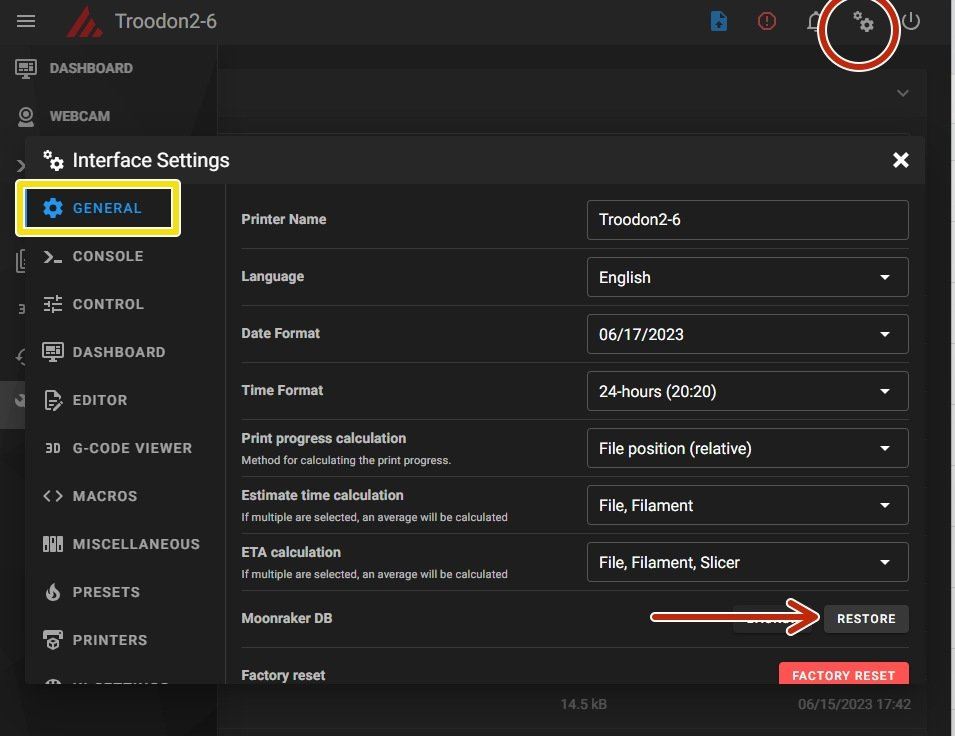This screenshot has height=736, width=955.
Task: Open Estimate time calculation dropdown
Action: pos(747,505)
